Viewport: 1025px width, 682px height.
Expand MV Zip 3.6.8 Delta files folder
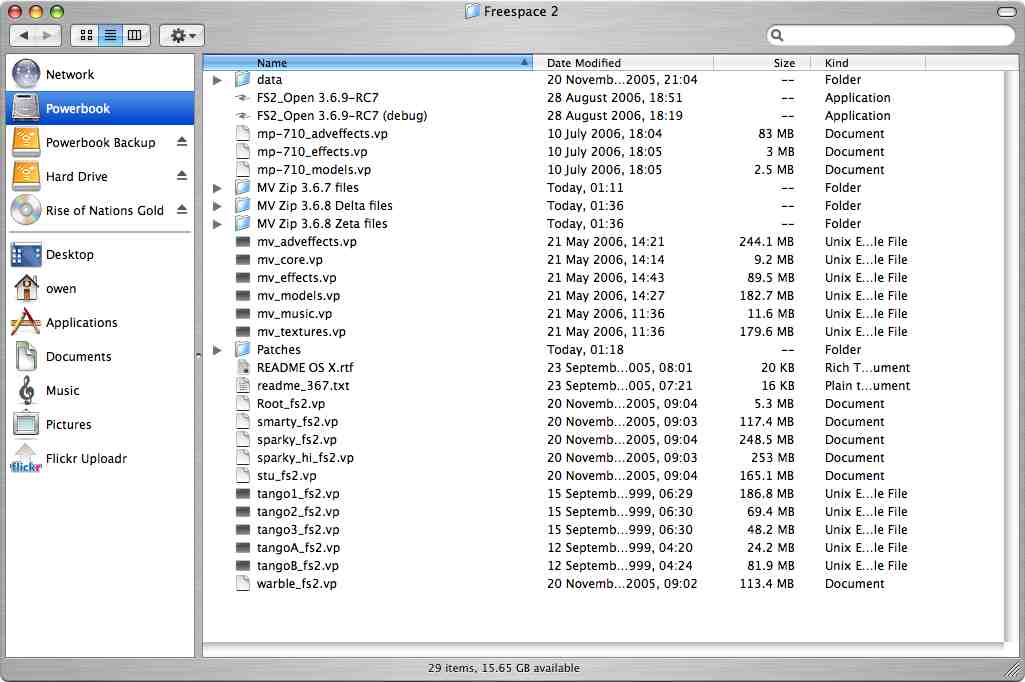coord(217,206)
